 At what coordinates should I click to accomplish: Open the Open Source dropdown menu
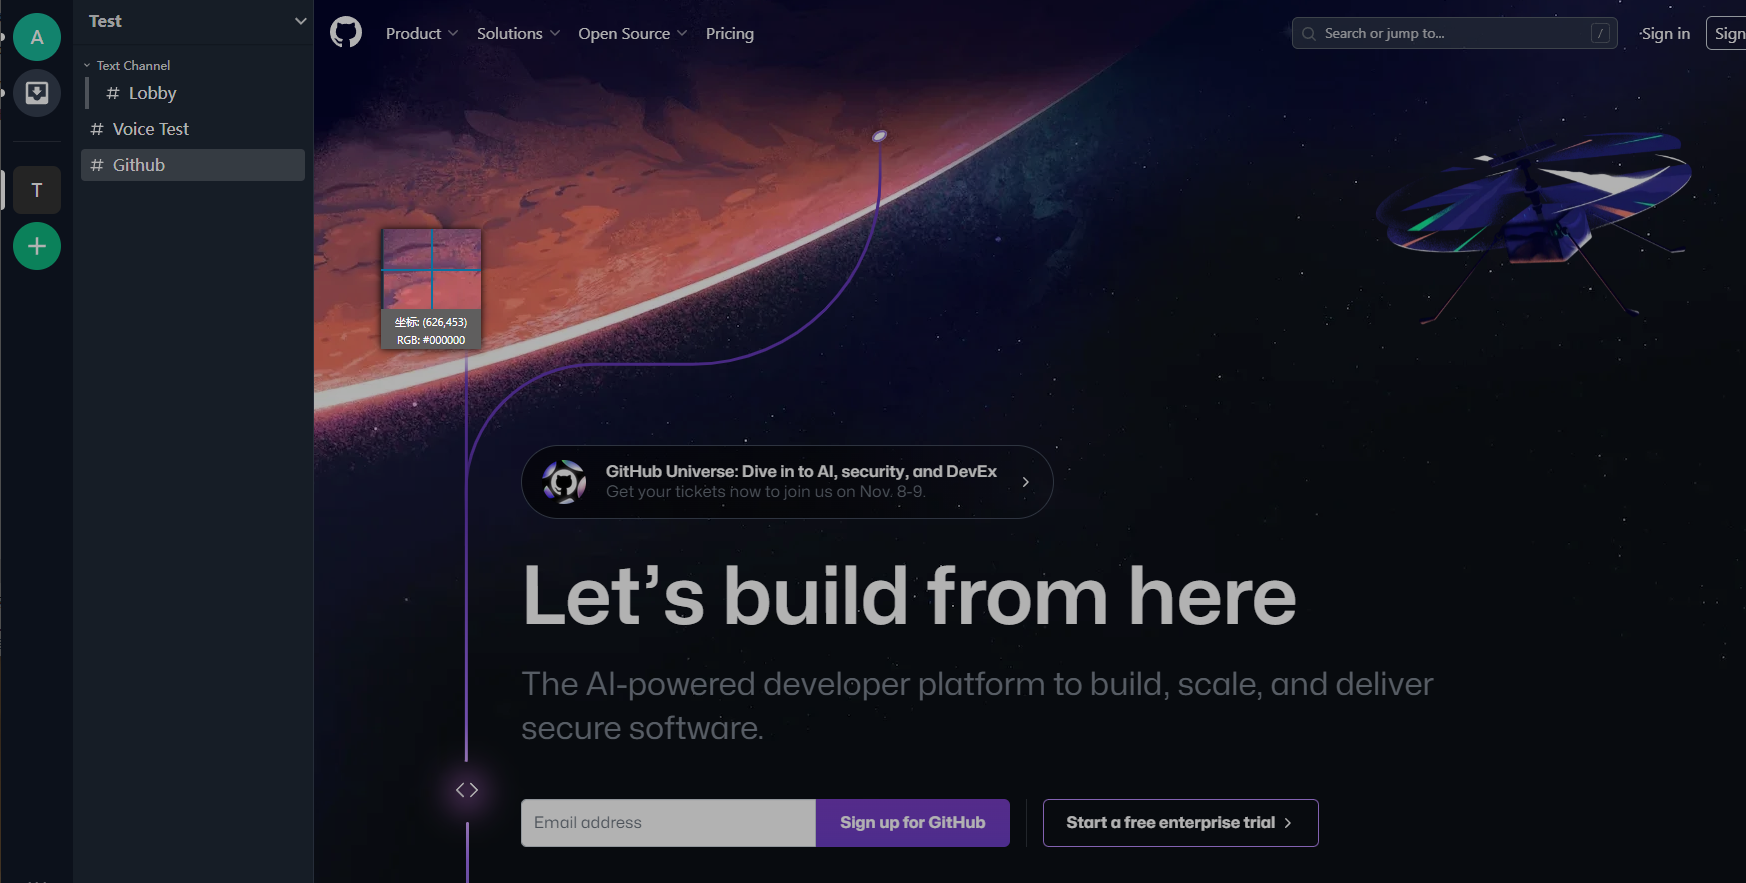pos(632,33)
